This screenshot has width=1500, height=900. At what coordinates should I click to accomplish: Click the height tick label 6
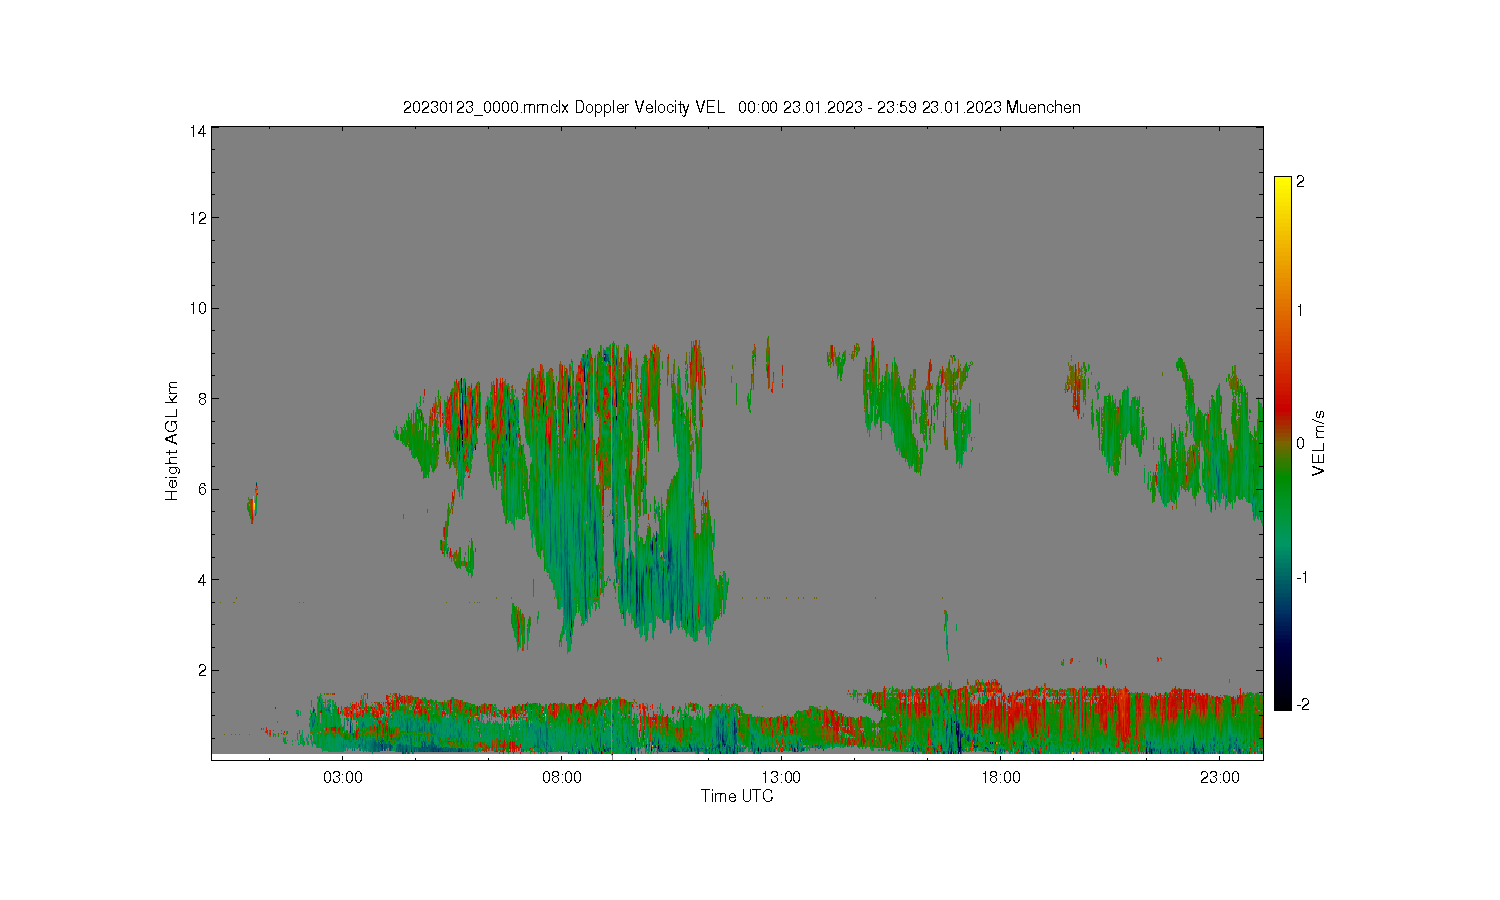pyautogui.click(x=202, y=489)
